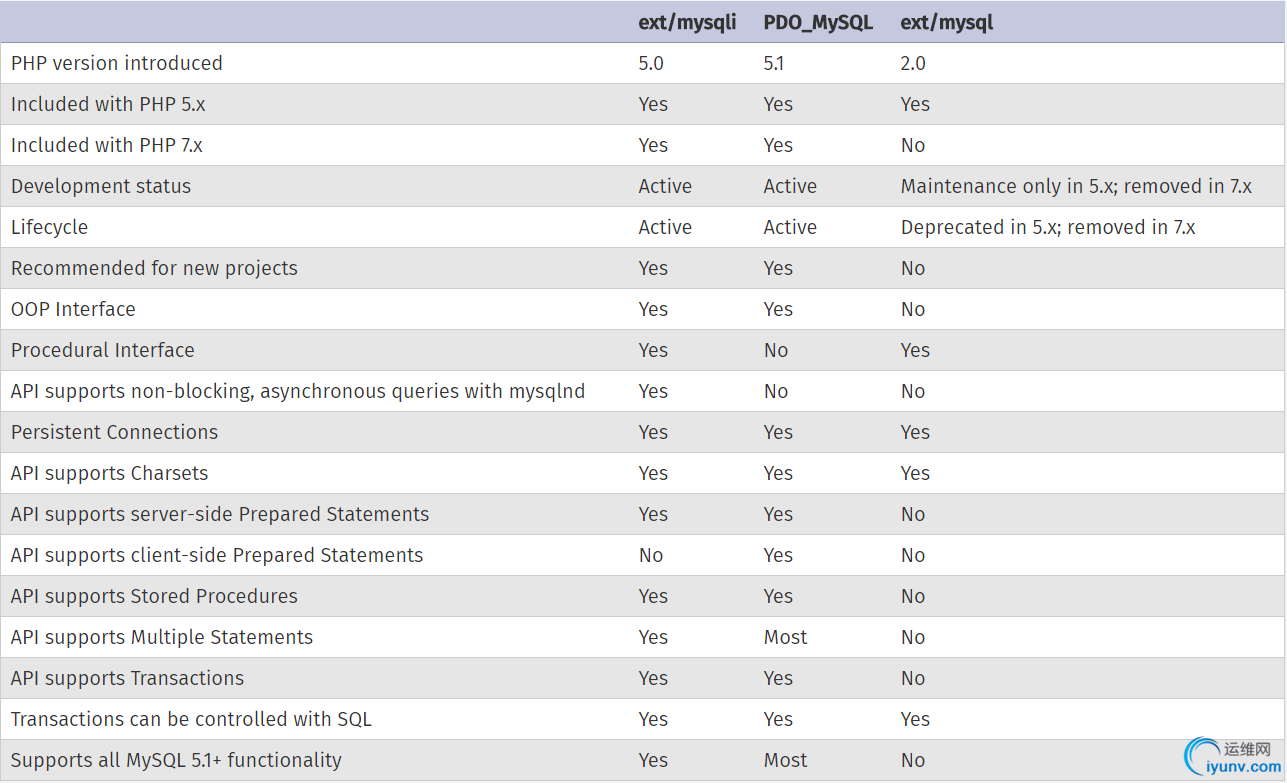Click the iyunv.com watermark logo
Screen dimensions: 1287x783
[1229, 757]
